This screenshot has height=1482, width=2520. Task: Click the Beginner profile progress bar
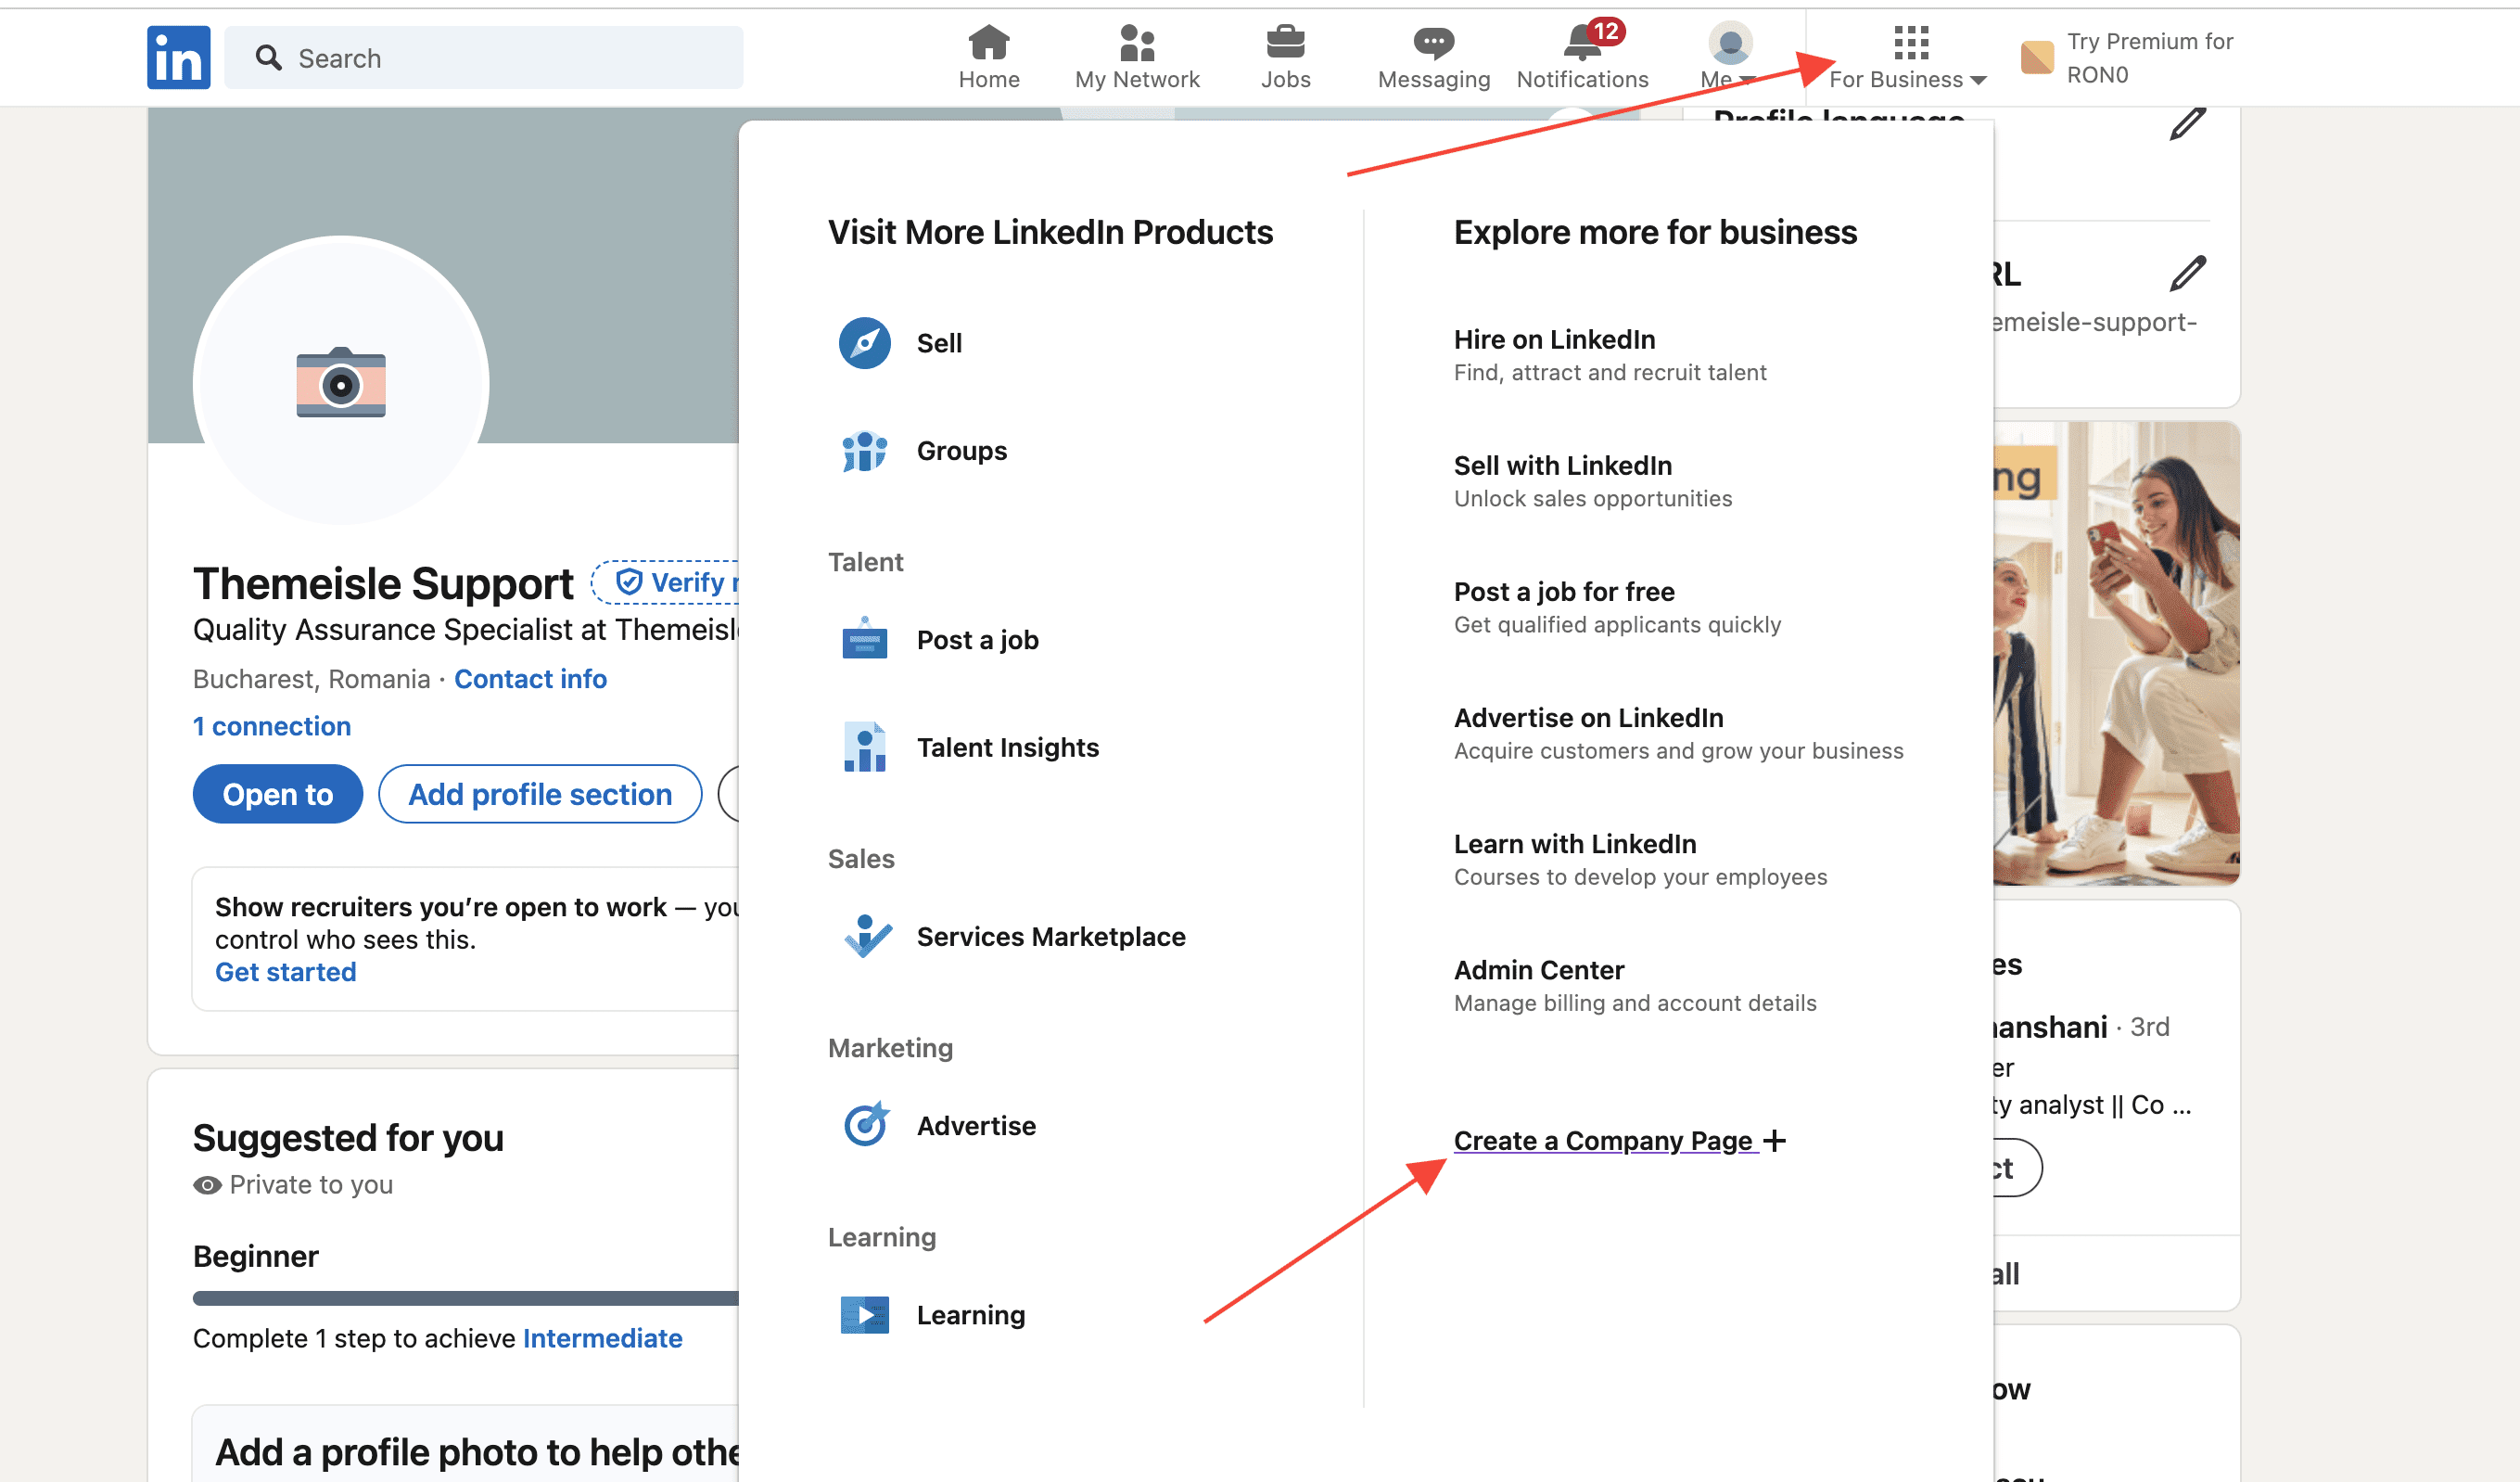465,1298
